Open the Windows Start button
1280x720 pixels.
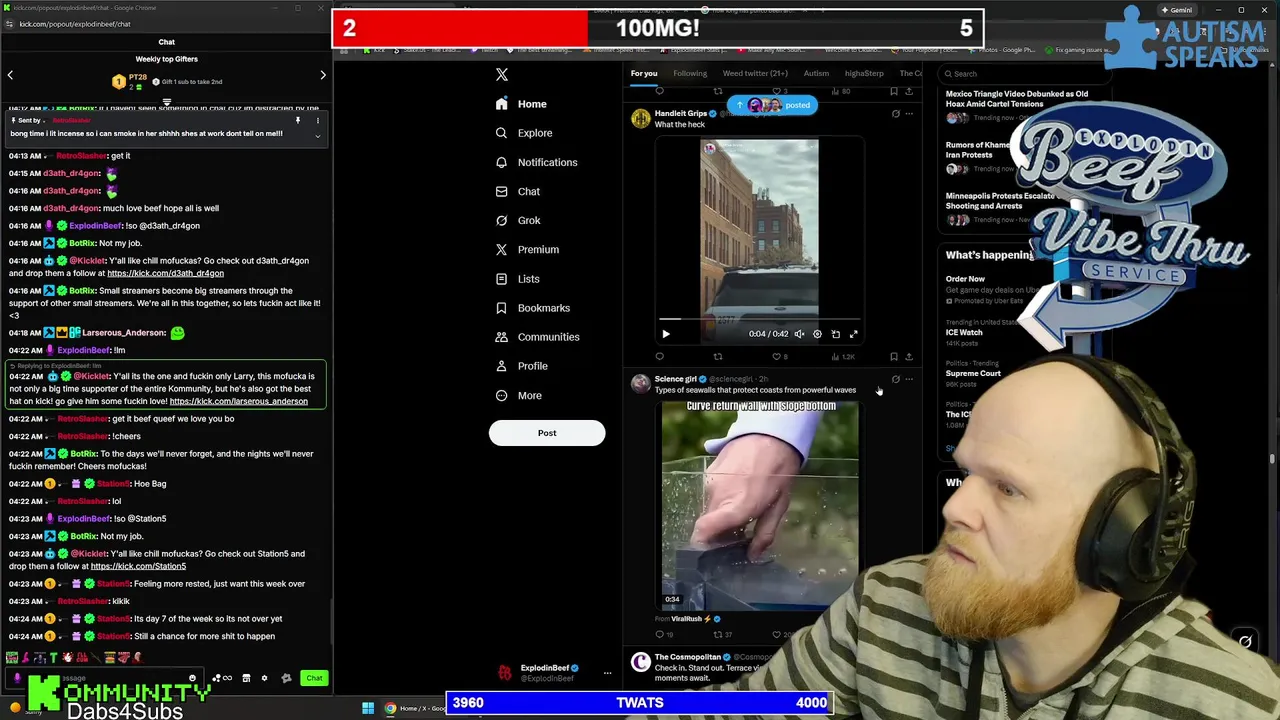368,708
